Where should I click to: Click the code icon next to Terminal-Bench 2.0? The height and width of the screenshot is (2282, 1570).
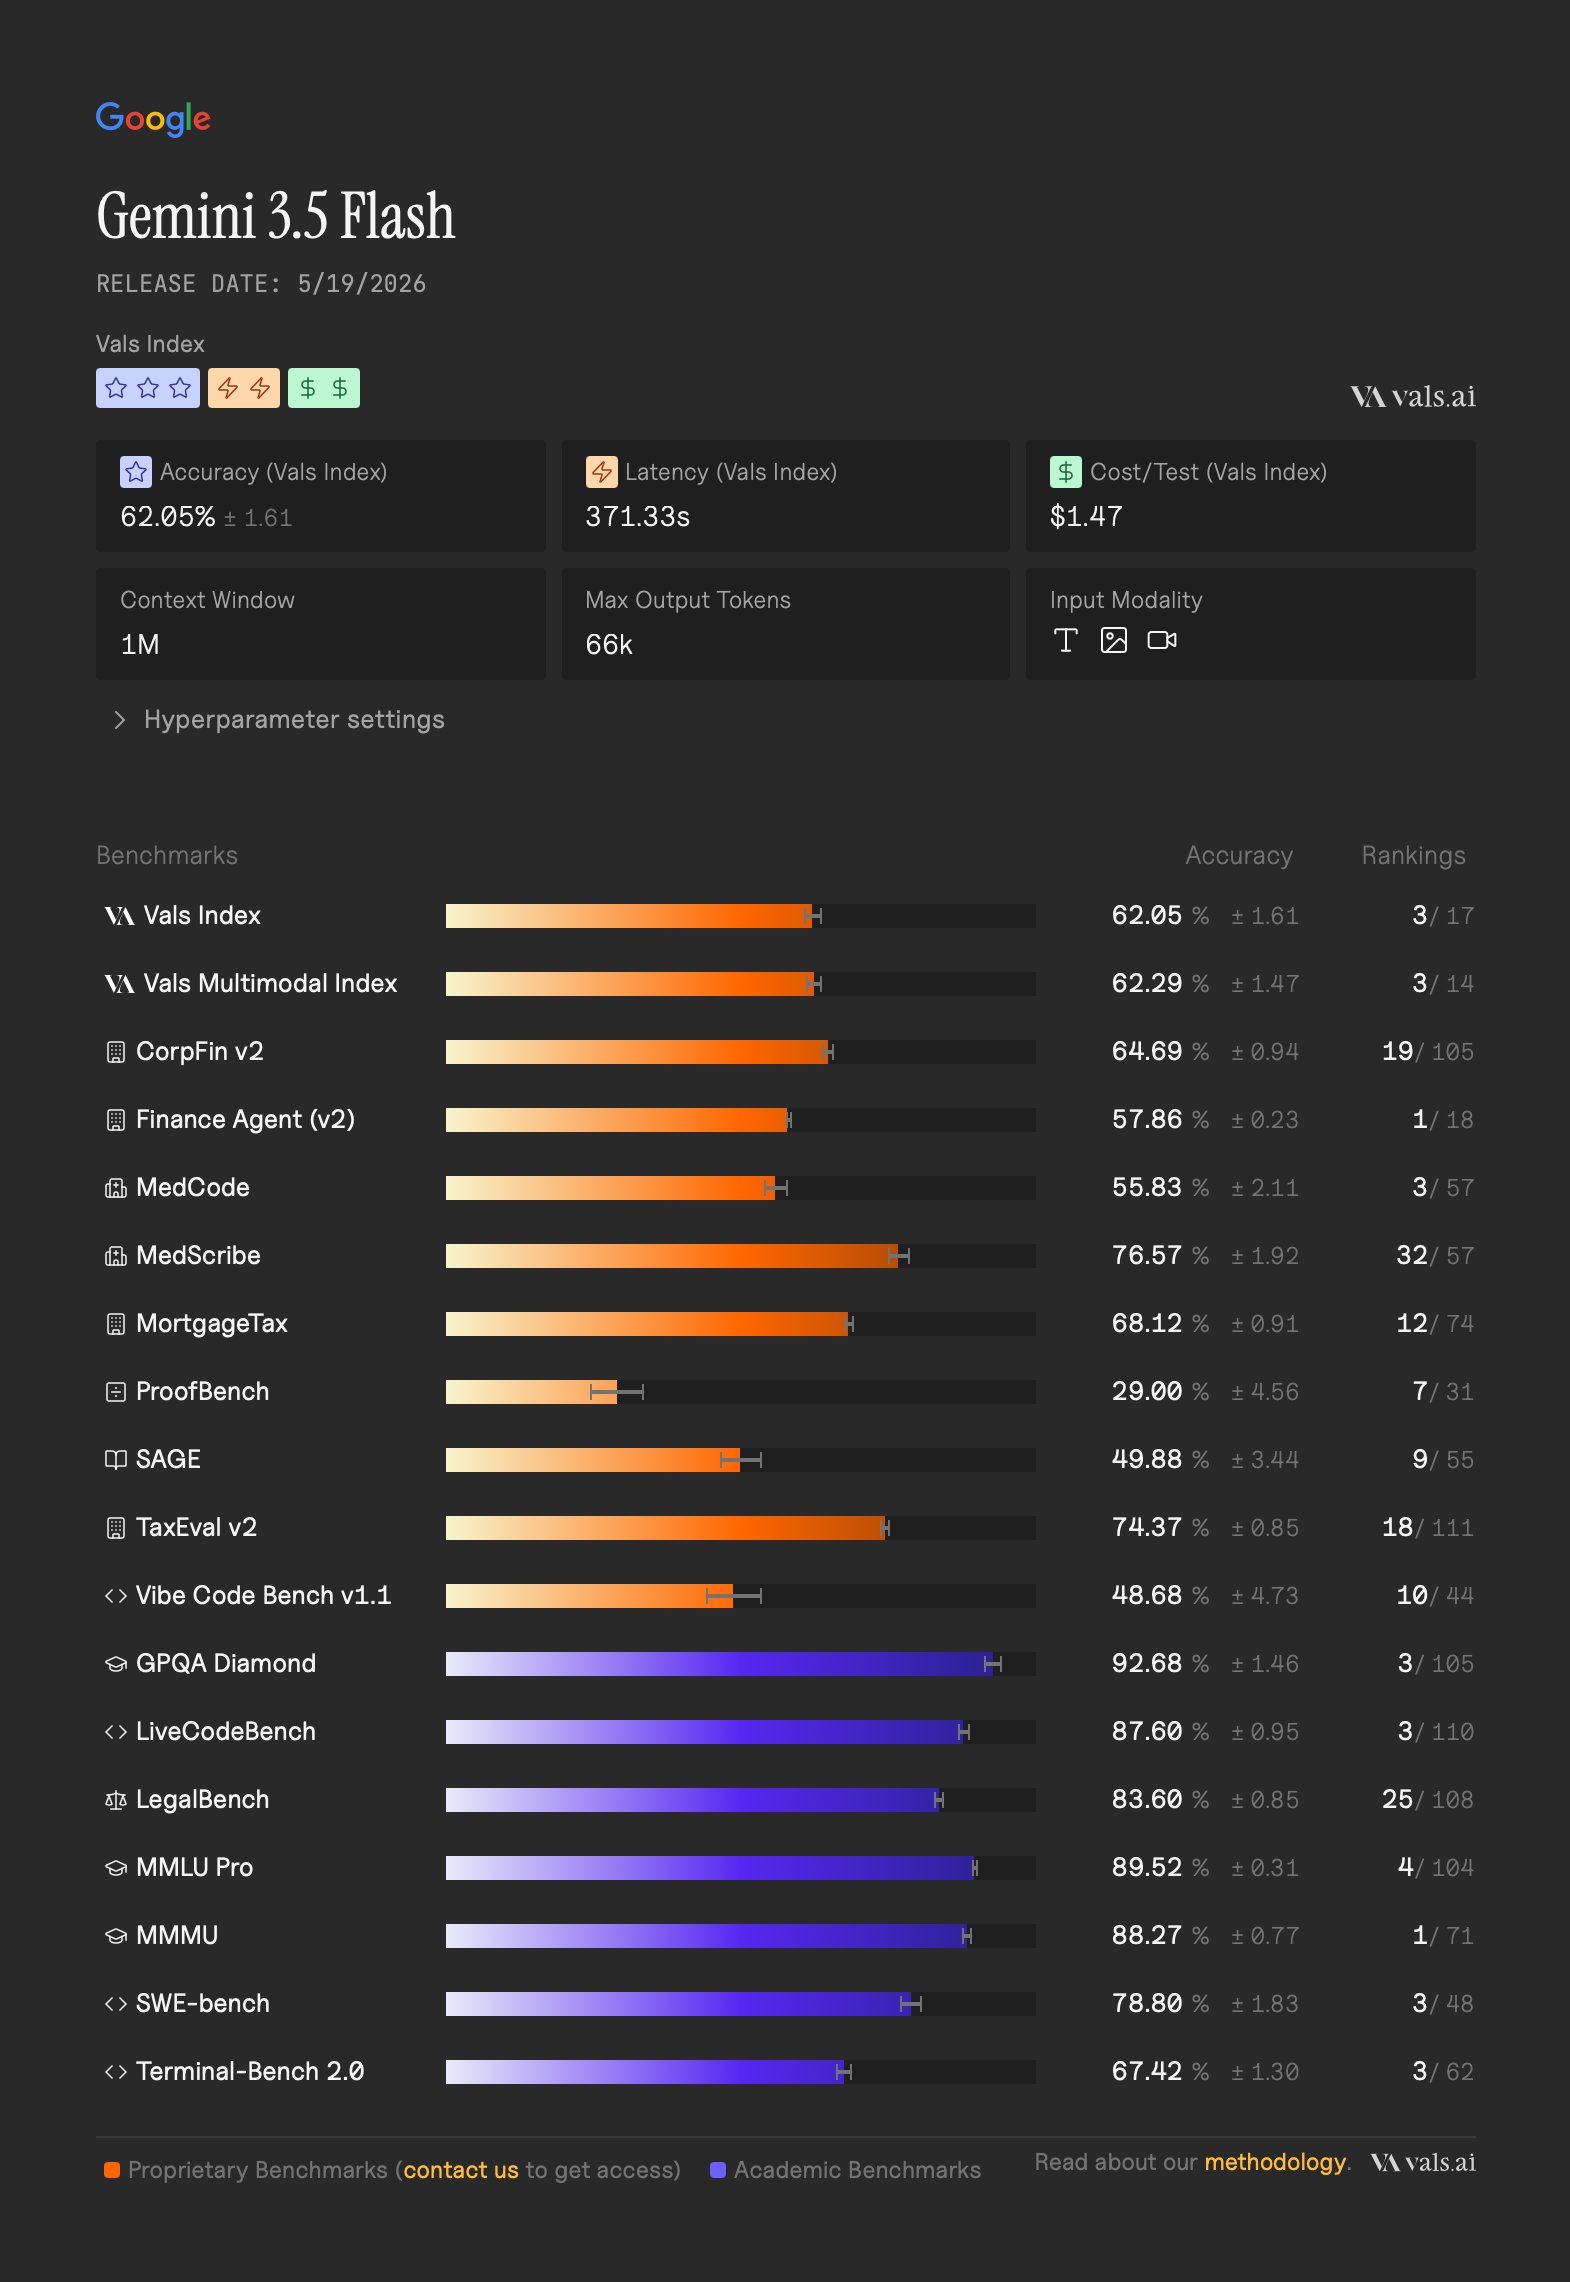point(116,2072)
